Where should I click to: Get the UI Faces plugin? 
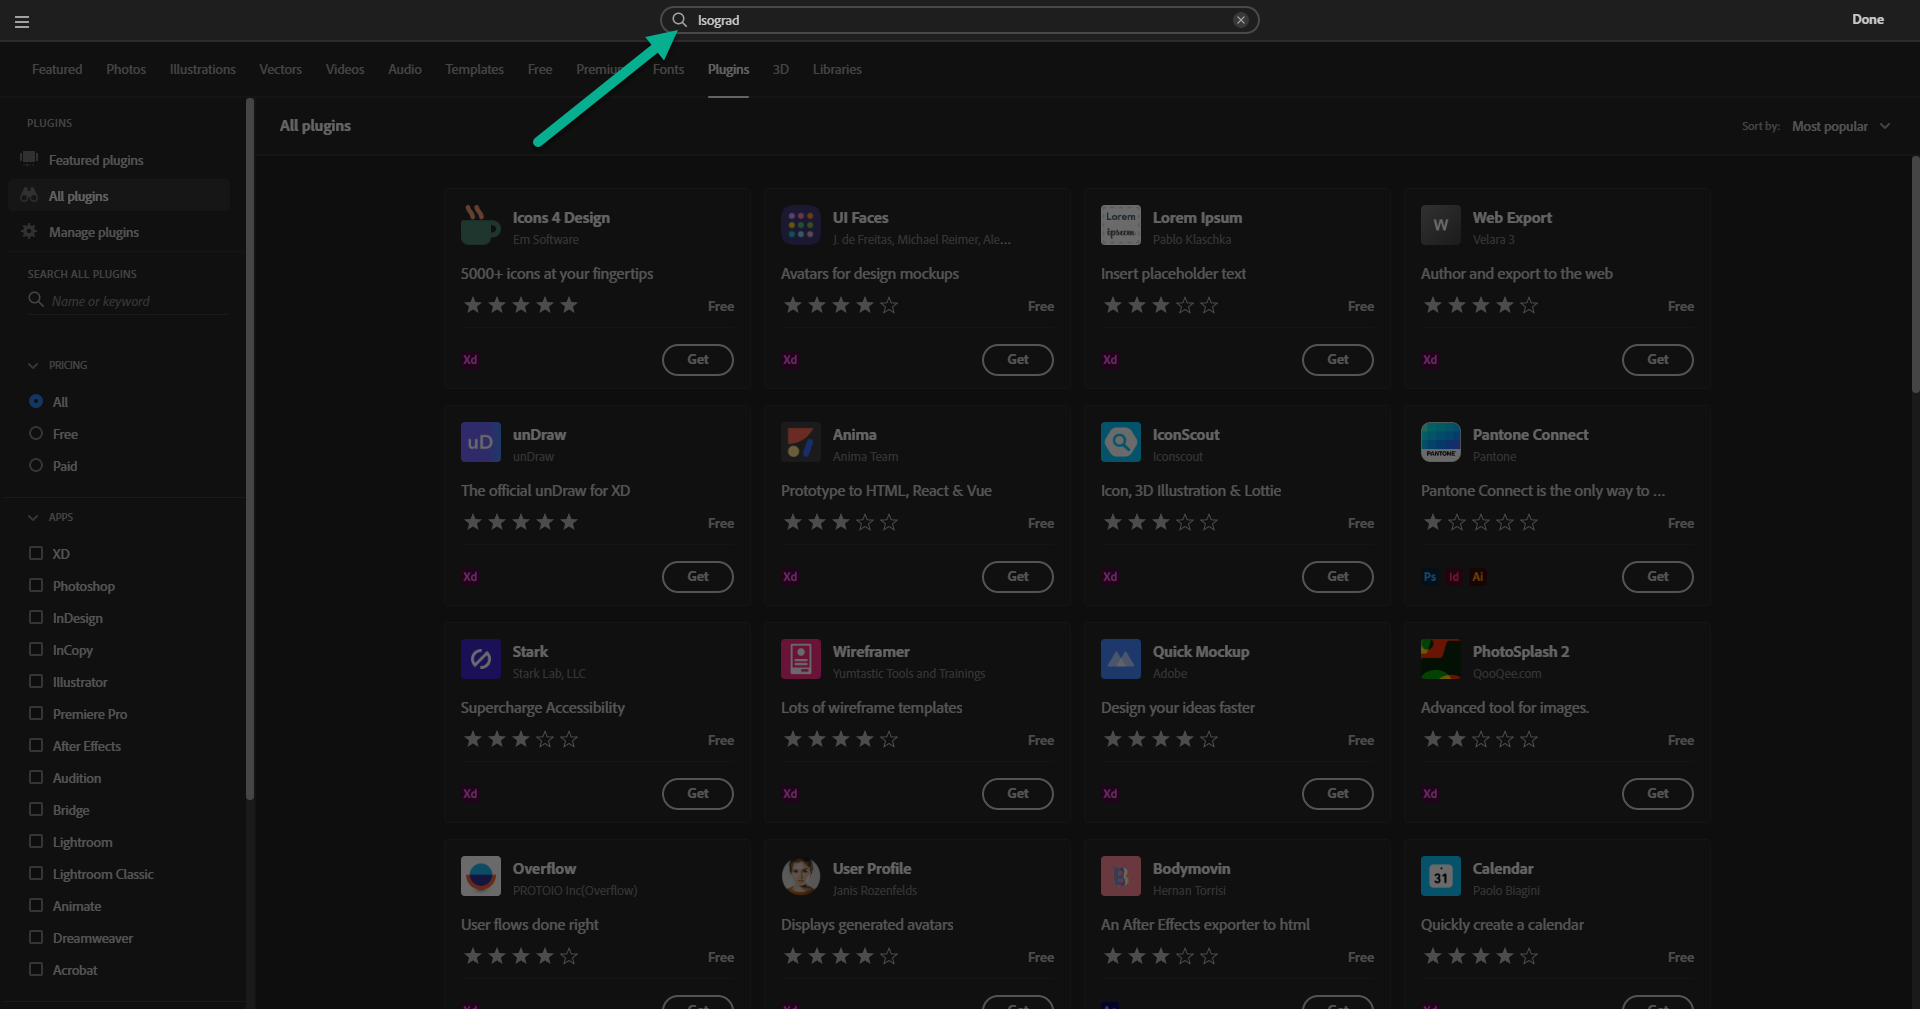click(x=1018, y=360)
